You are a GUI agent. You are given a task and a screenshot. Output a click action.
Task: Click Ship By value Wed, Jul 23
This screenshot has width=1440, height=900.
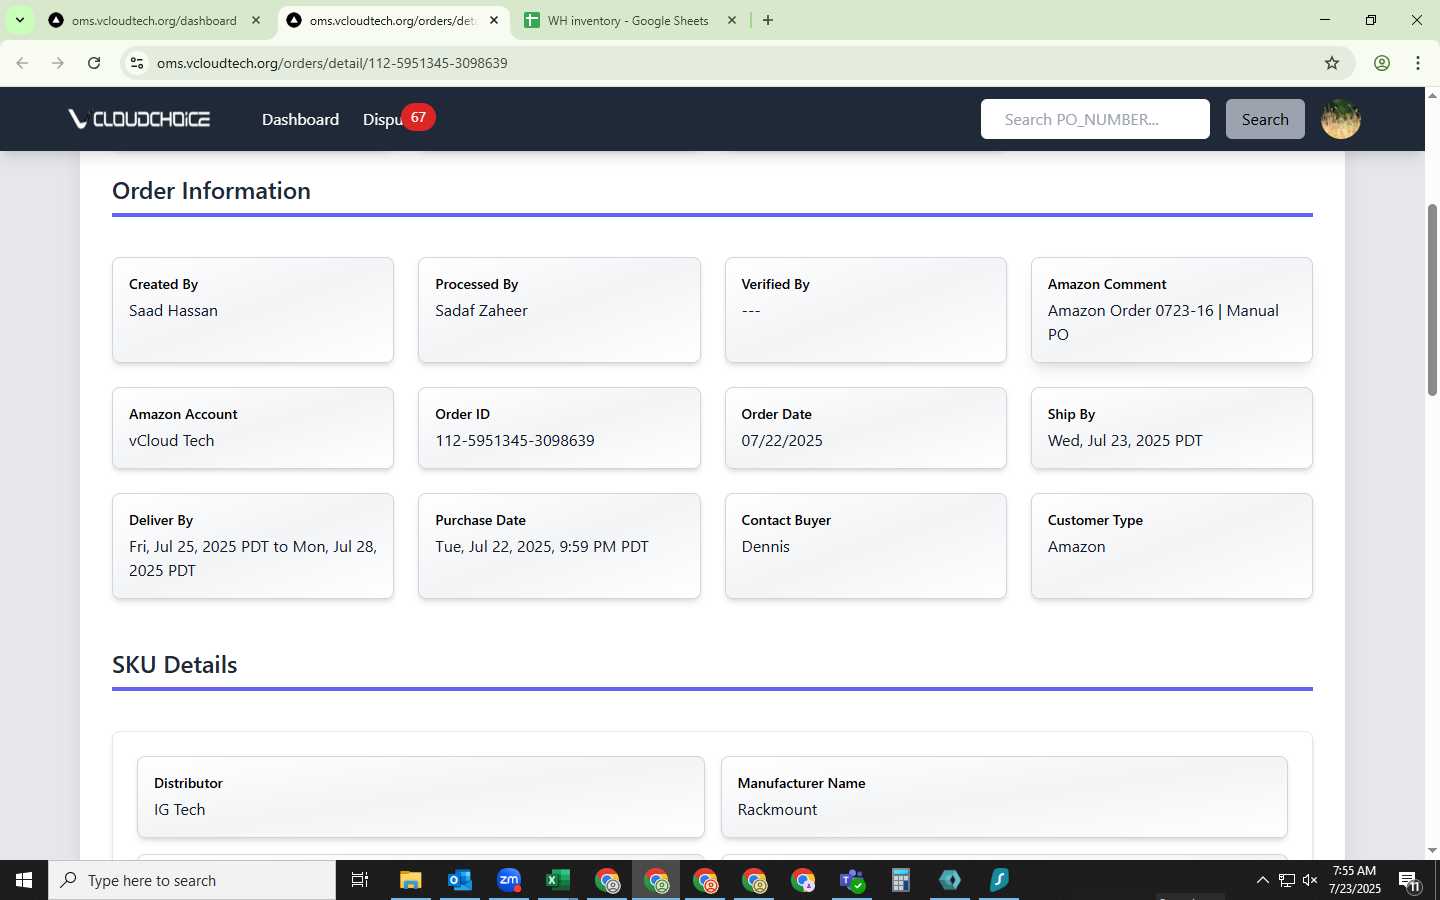pyautogui.click(x=1125, y=441)
